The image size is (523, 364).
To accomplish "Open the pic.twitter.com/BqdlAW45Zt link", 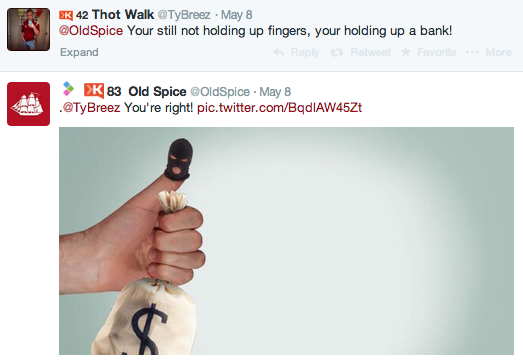I will pos(280,108).
